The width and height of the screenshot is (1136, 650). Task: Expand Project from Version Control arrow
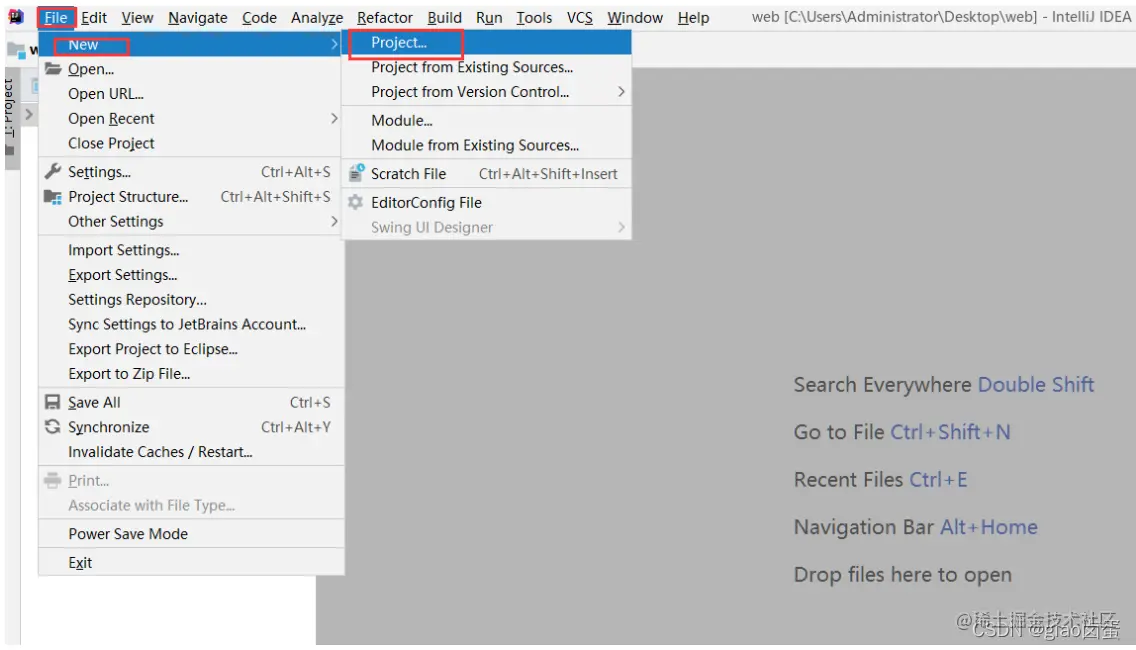[x=621, y=91]
